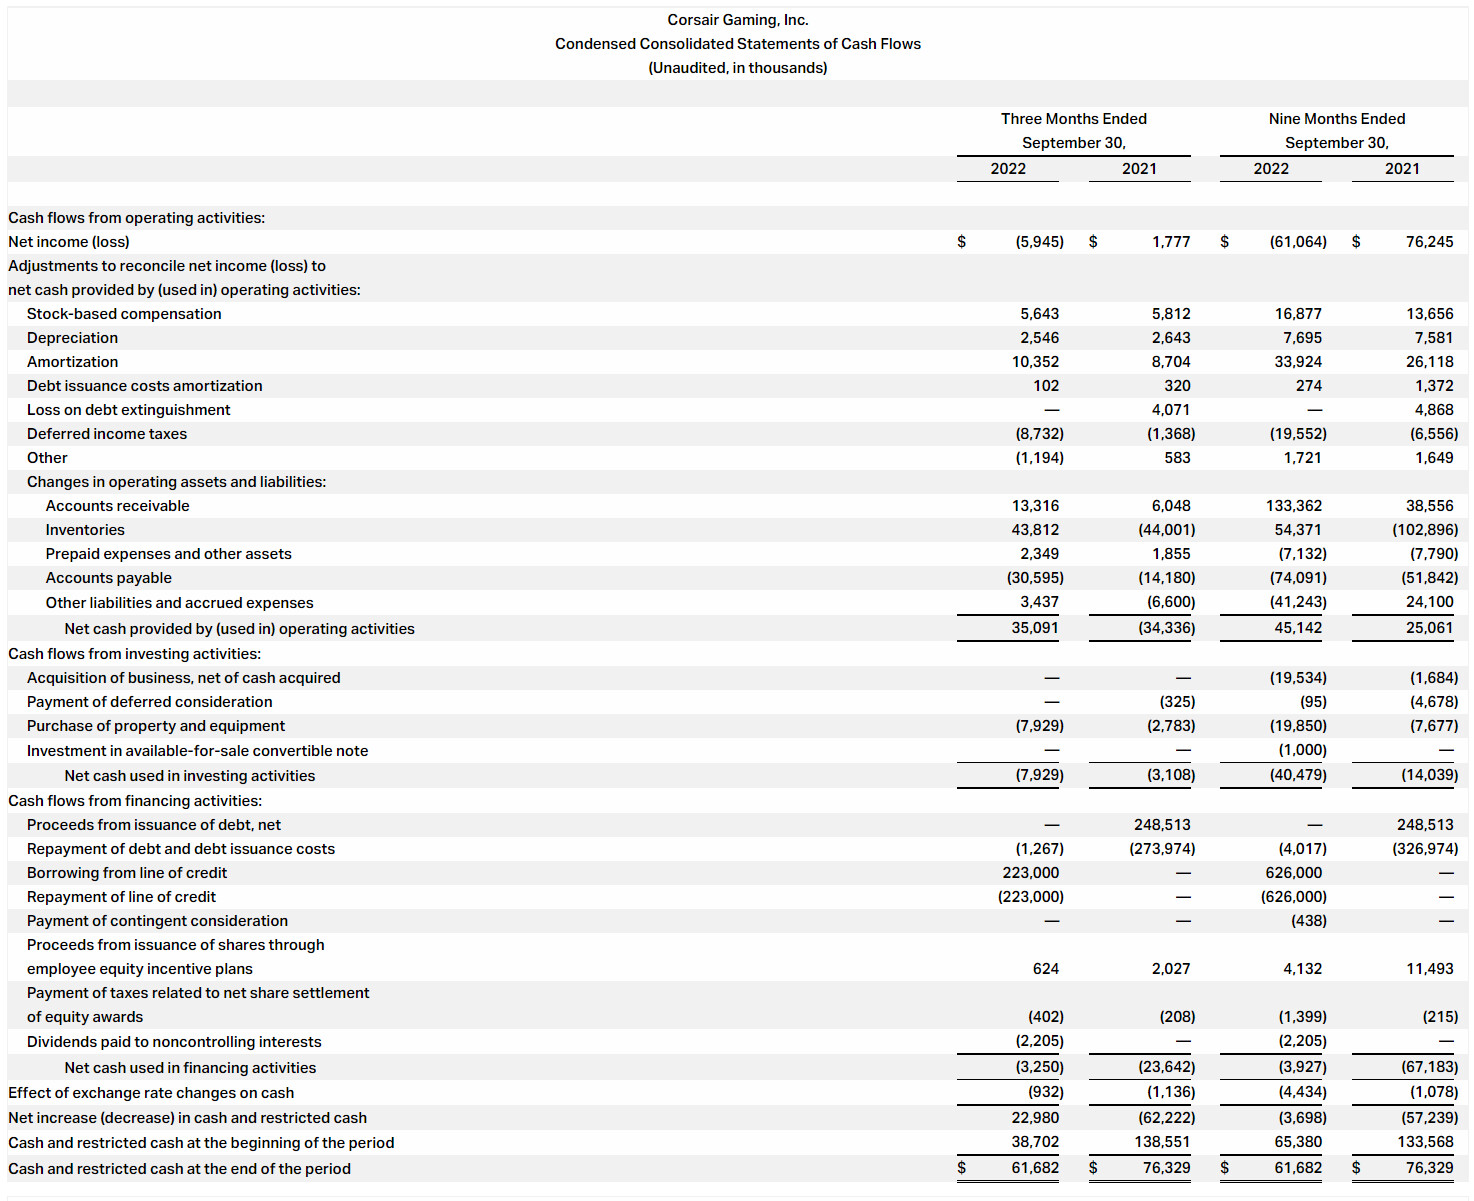The image size is (1474, 1201).
Task: Select "Investment in available-for-sale convertible note" label
Action: click(197, 751)
